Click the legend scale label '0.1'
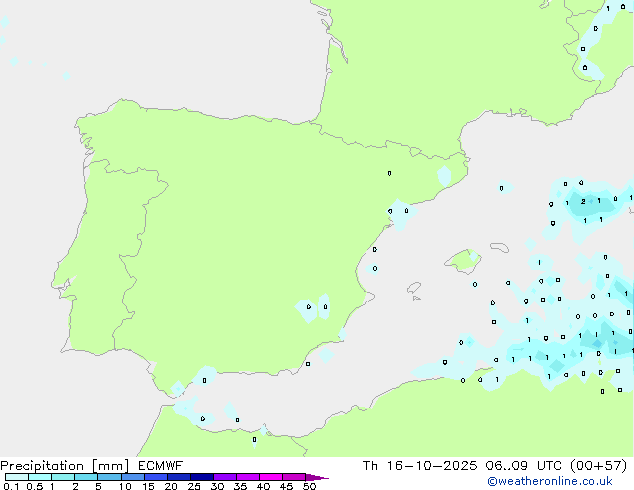 click(x=11, y=486)
